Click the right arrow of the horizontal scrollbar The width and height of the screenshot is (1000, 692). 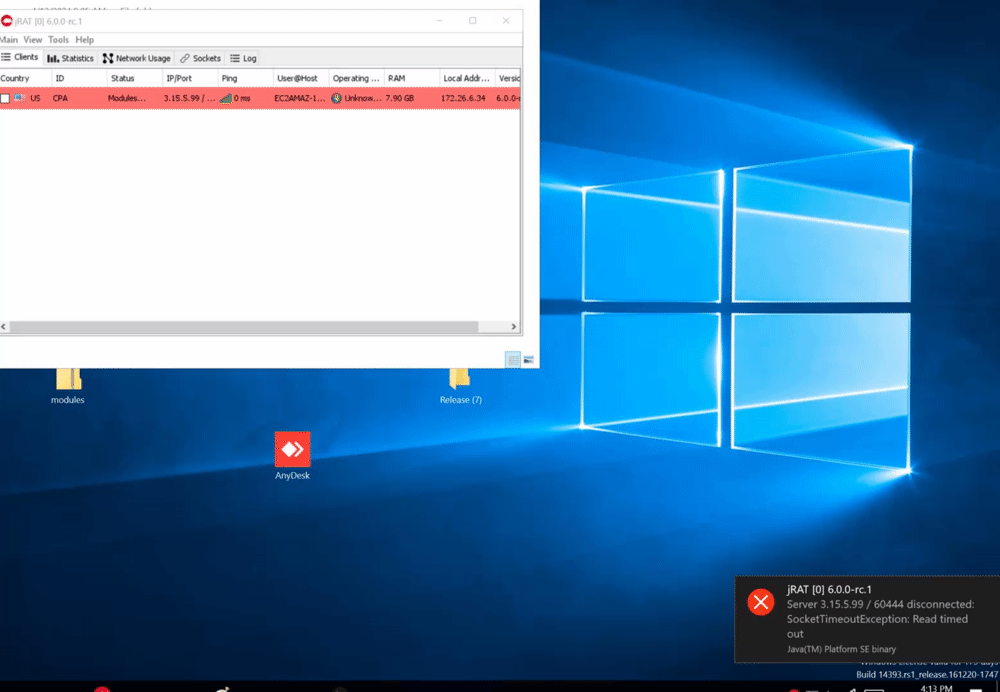tap(514, 327)
